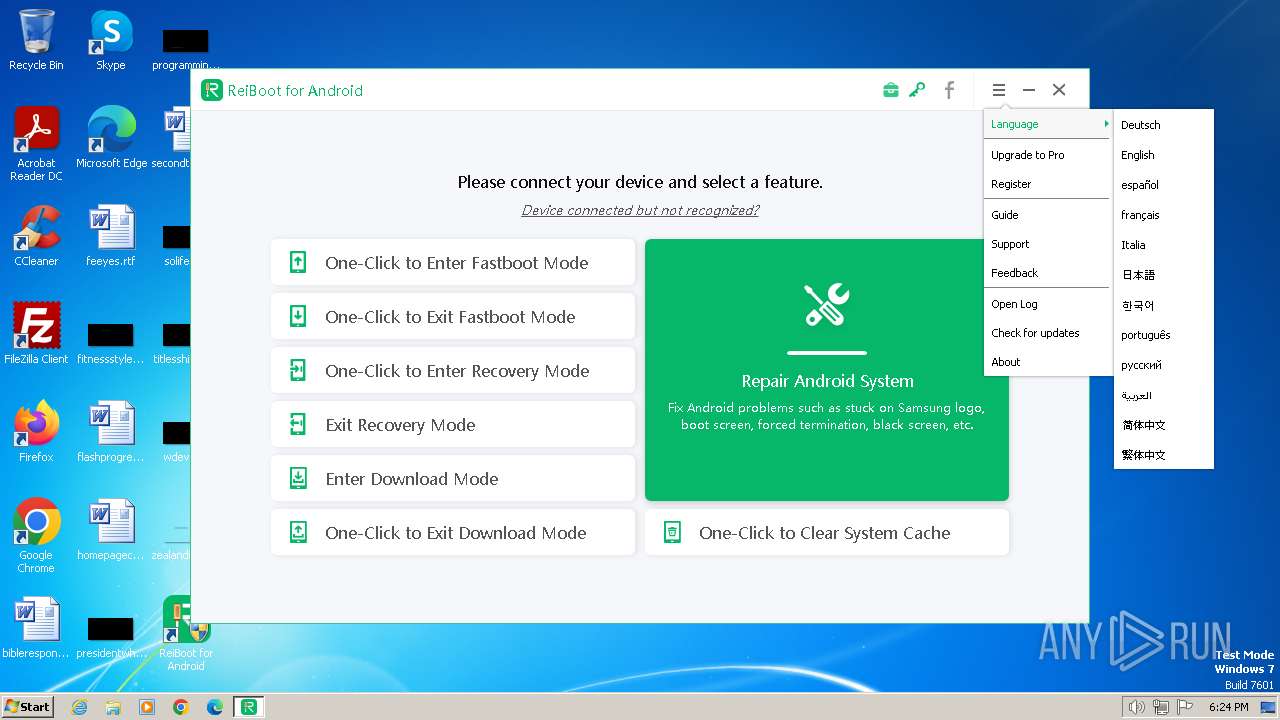Image resolution: width=1280 pixels, height=720 pixels.
Task: Select CCleaner desktop icon
Action: tap(36, 236)
